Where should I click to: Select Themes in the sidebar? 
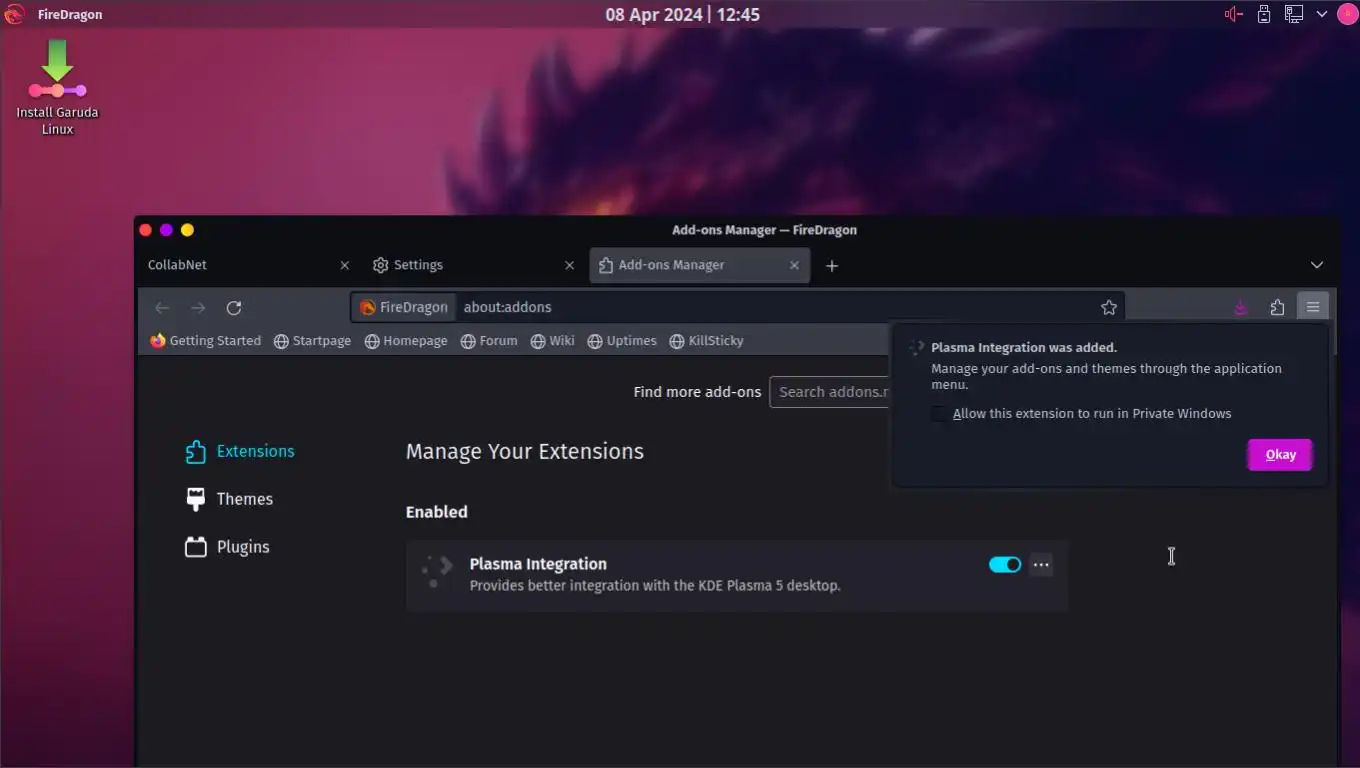point(229,499)
